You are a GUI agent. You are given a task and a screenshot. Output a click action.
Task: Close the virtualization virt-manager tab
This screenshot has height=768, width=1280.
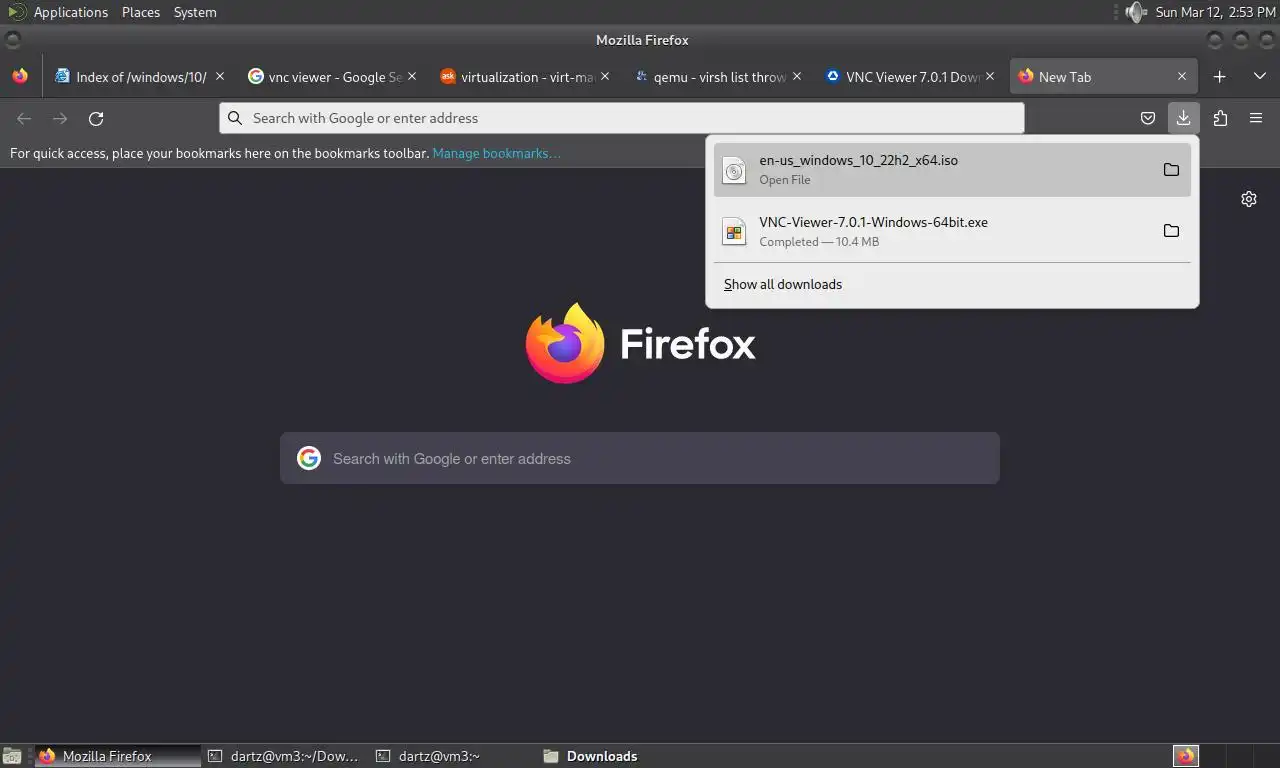(x=605, y=76)
